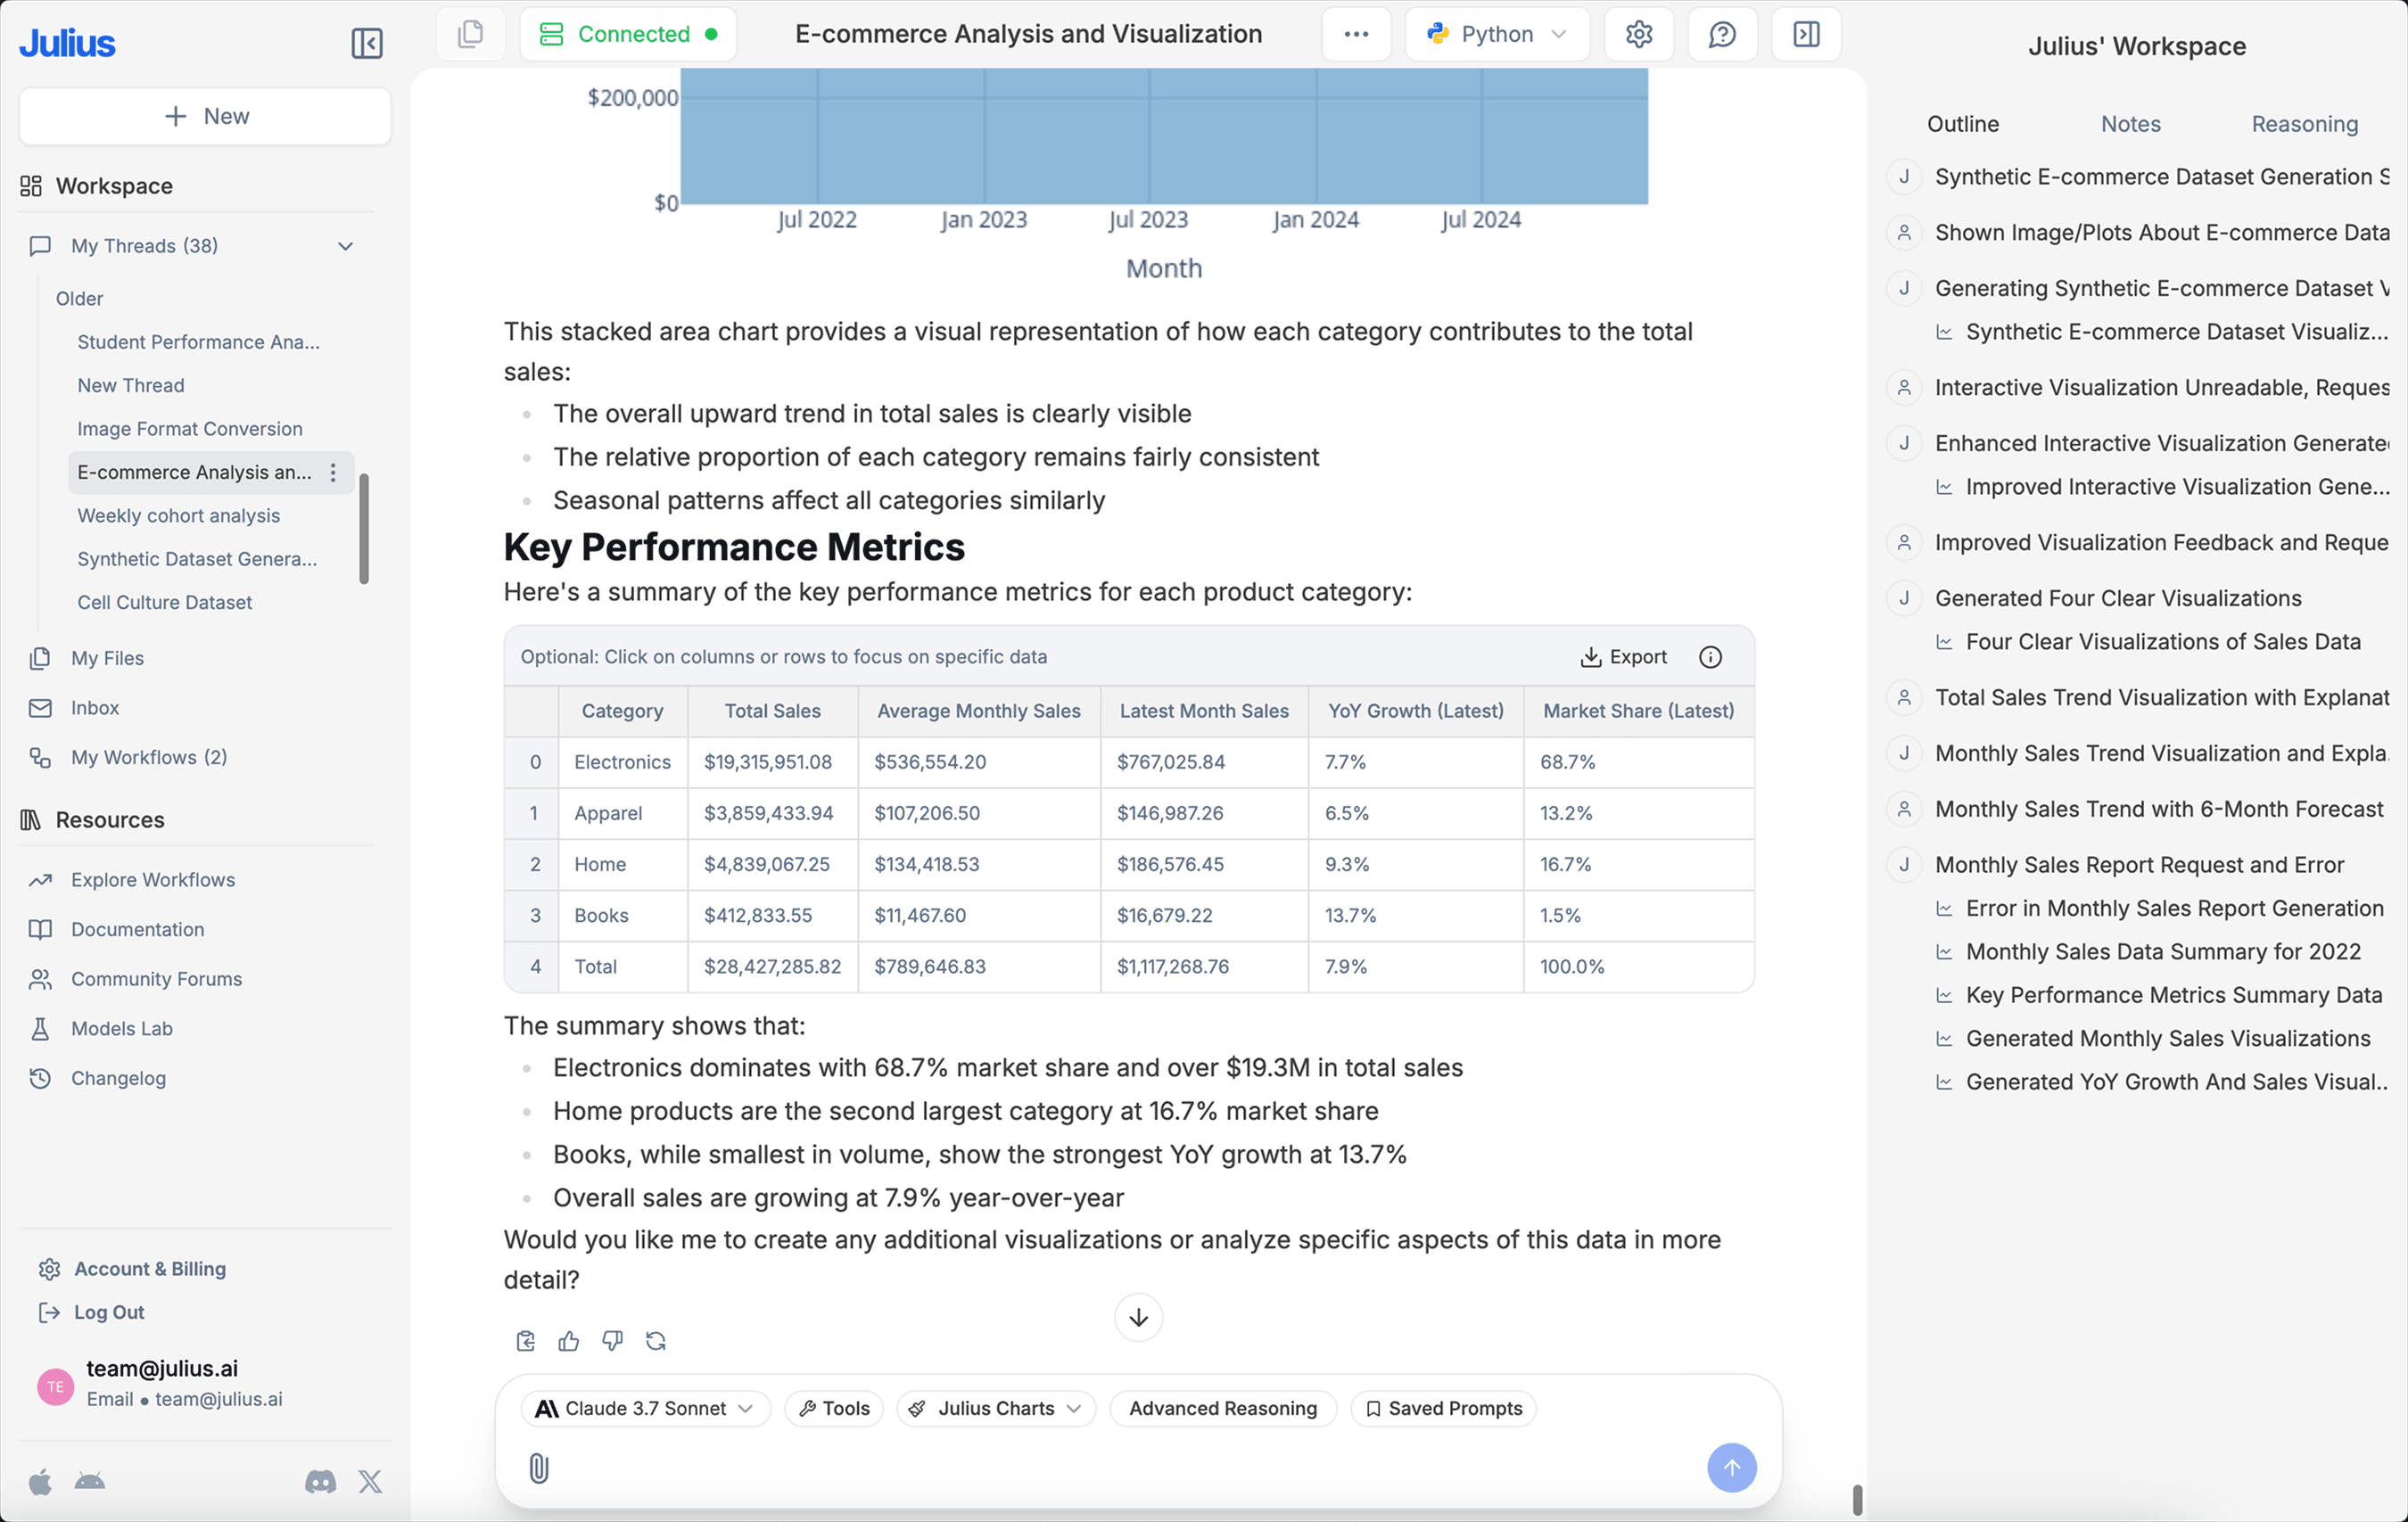This screenshot has width=2408, height=1522.
Task: Open Discord from the sidebar footer icon
Action: point(320,1482)
